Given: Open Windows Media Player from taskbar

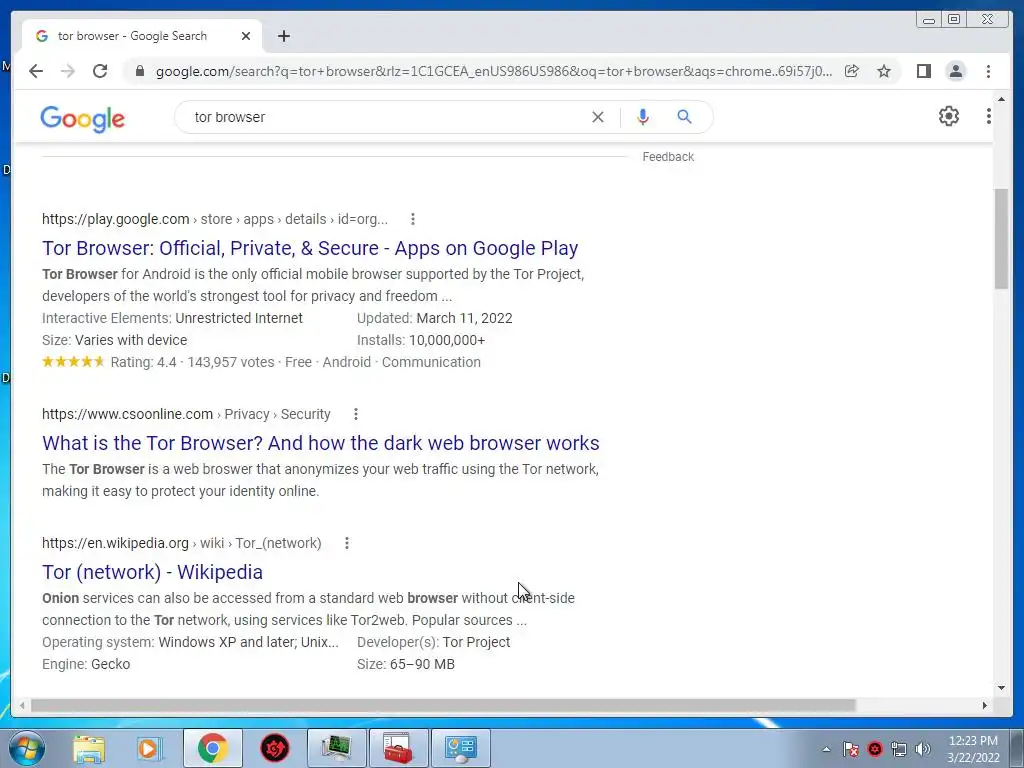Looking at the screenshot, I should coord(148,748).
